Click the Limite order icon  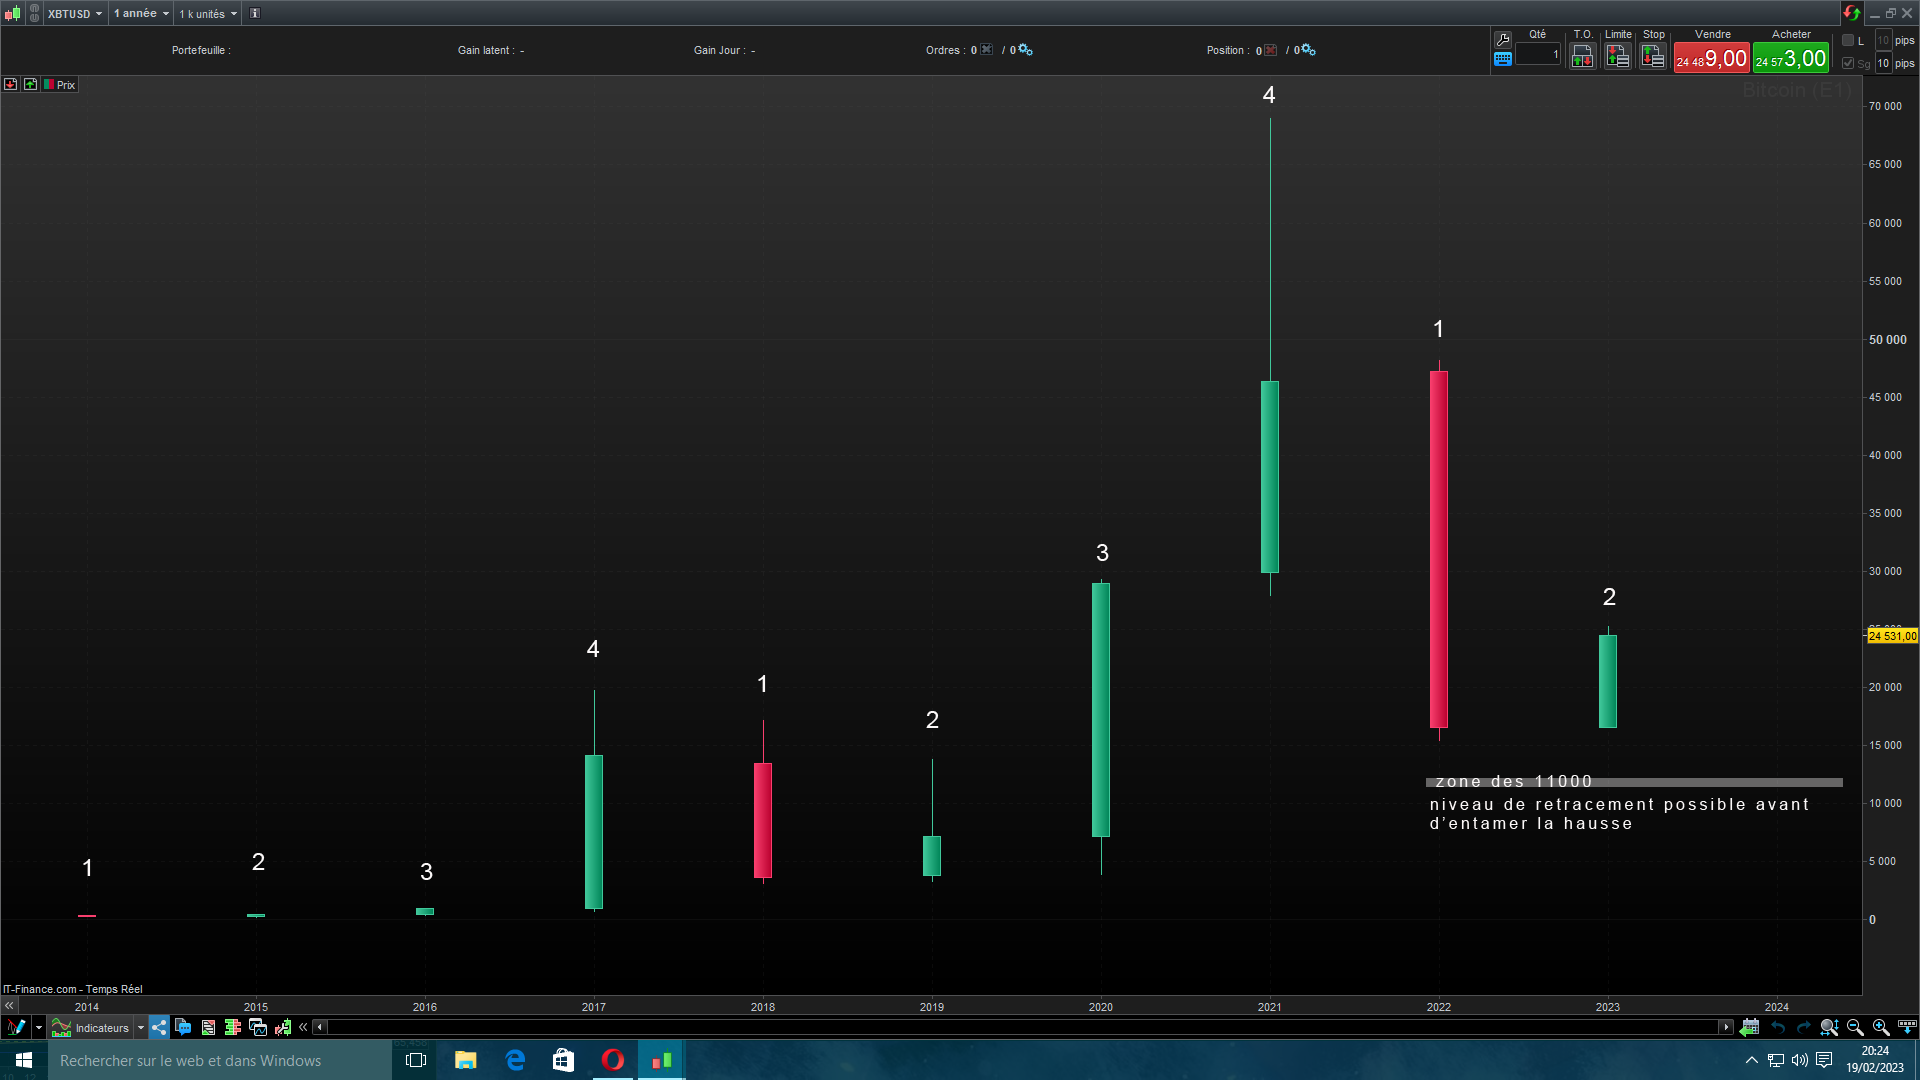[x=1617, y=57]
